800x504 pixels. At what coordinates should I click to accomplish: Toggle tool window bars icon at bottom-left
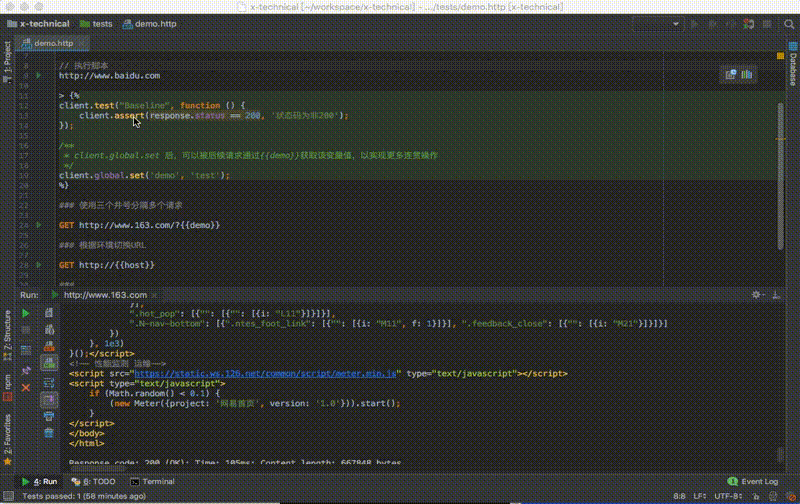click(8, 496)
